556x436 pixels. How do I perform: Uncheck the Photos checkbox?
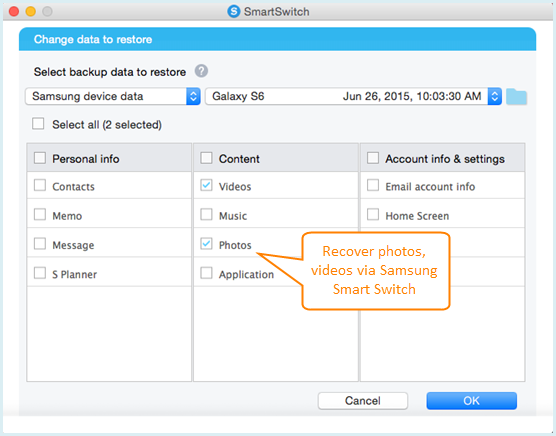tap(206, 244)
